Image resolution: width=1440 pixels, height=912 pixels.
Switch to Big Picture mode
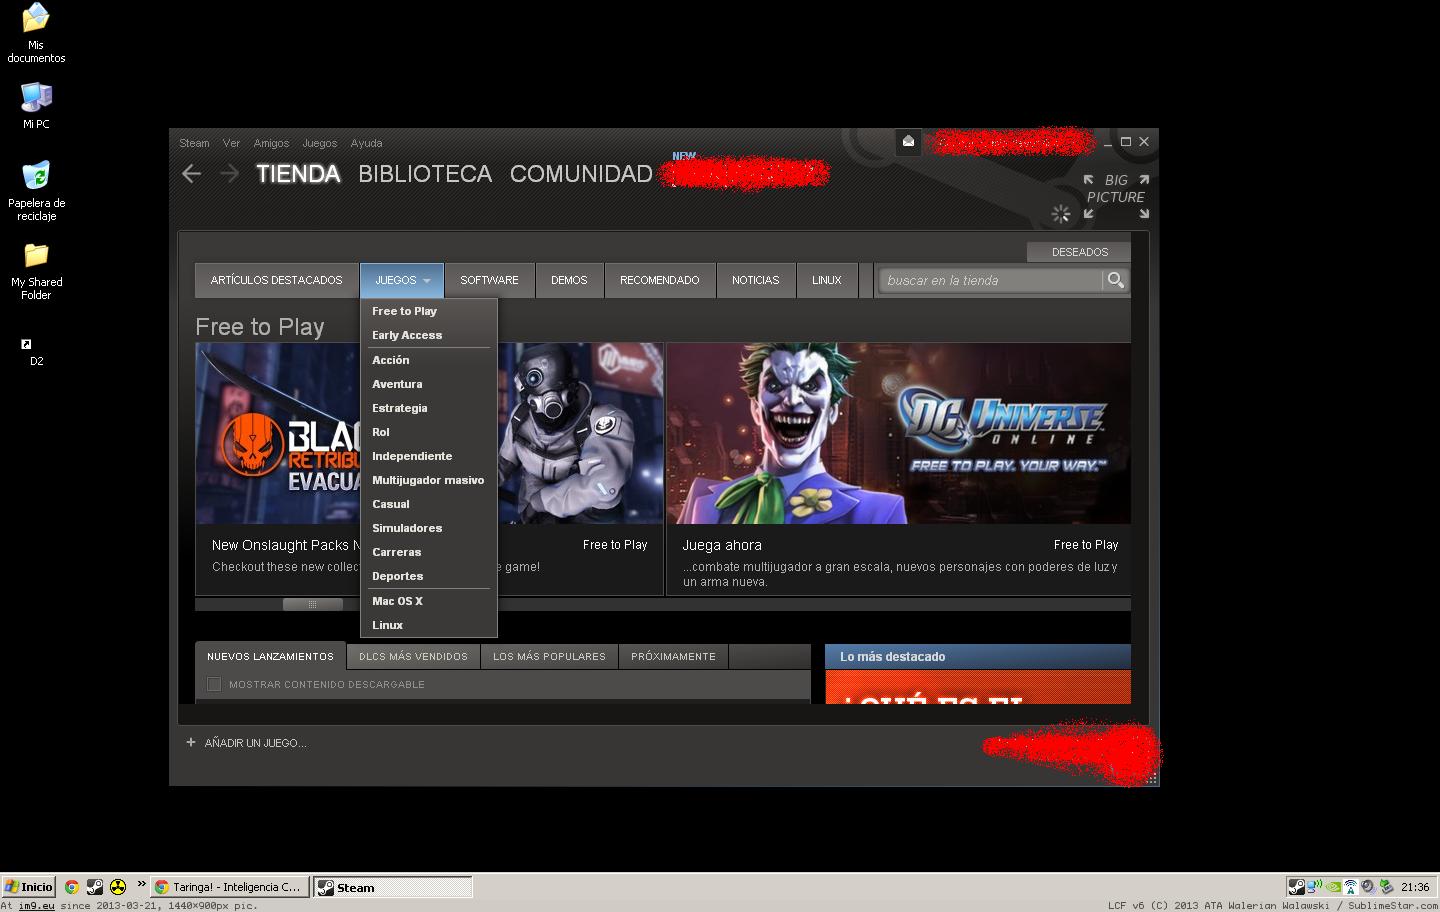(1115, 196)
